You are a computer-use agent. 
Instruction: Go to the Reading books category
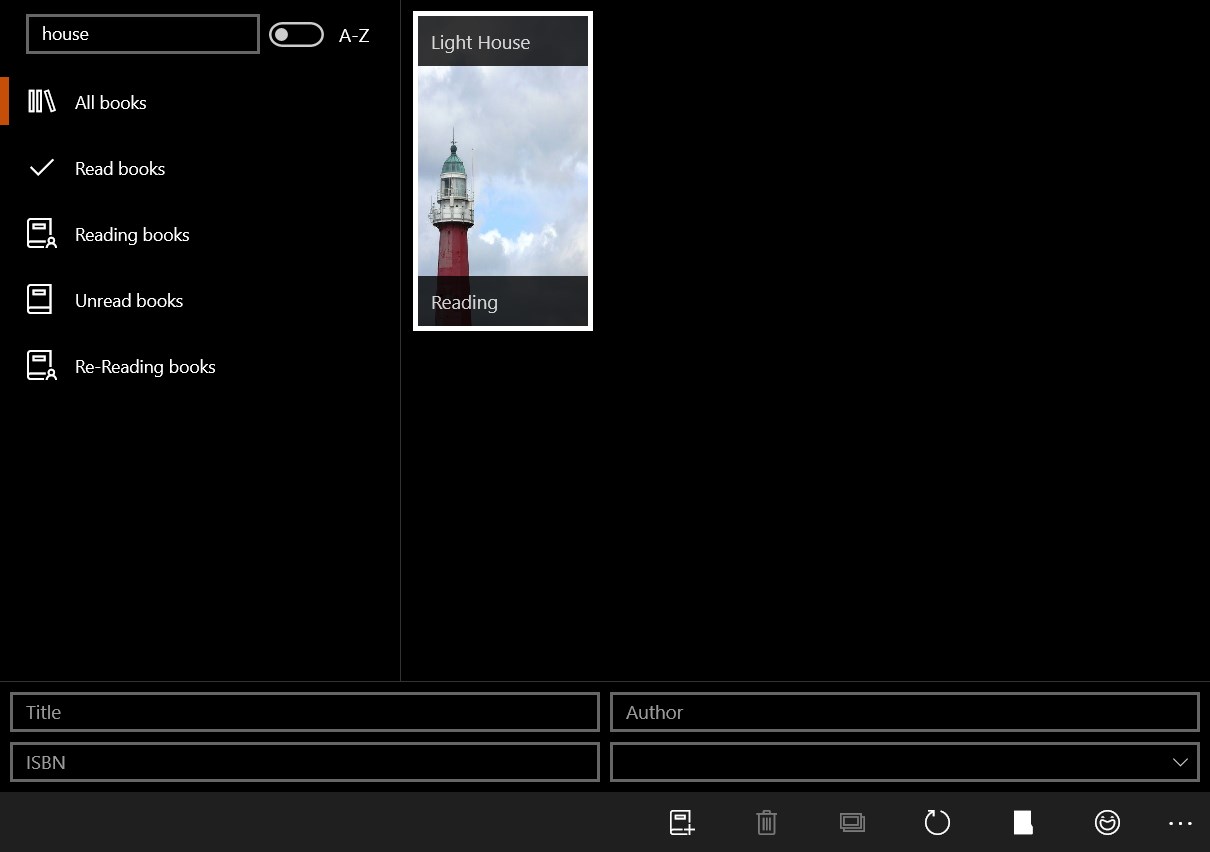click(200, 234)
